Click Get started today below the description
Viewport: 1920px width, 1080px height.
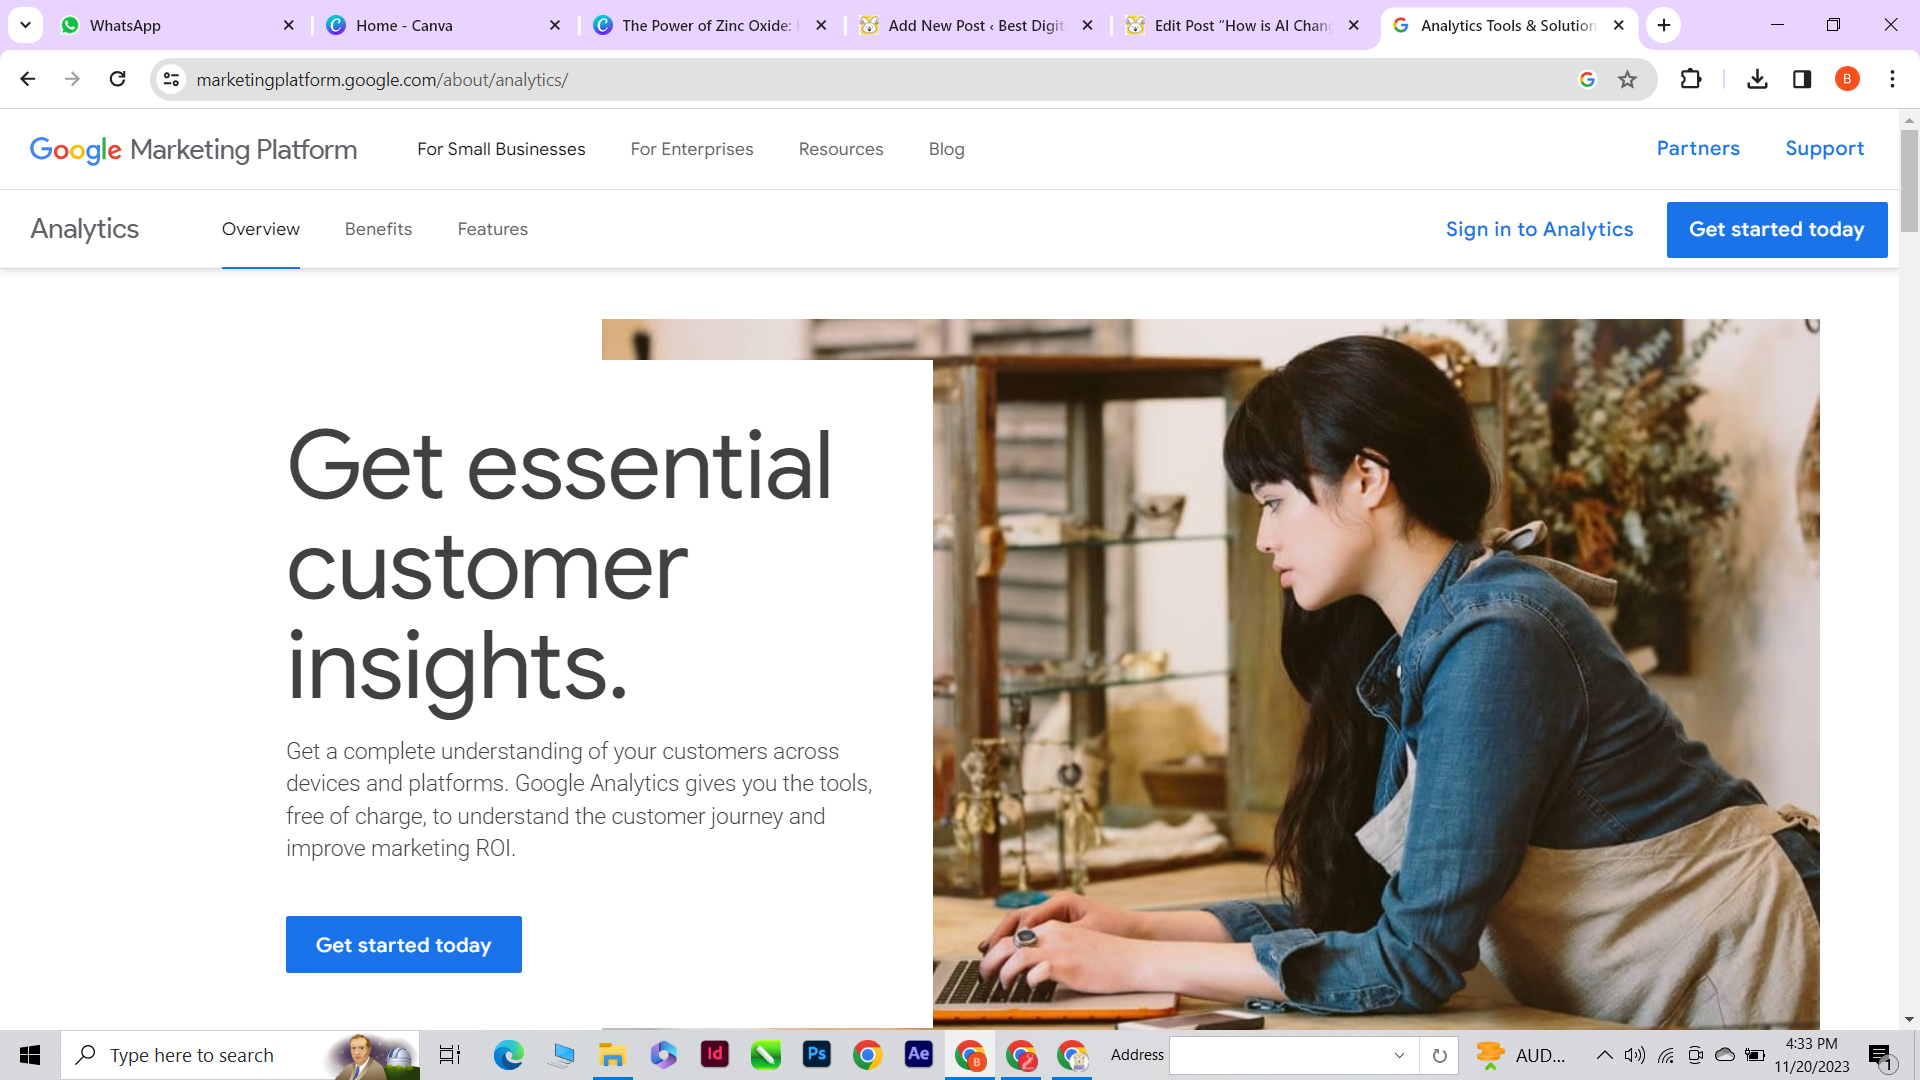pos(404,945)
